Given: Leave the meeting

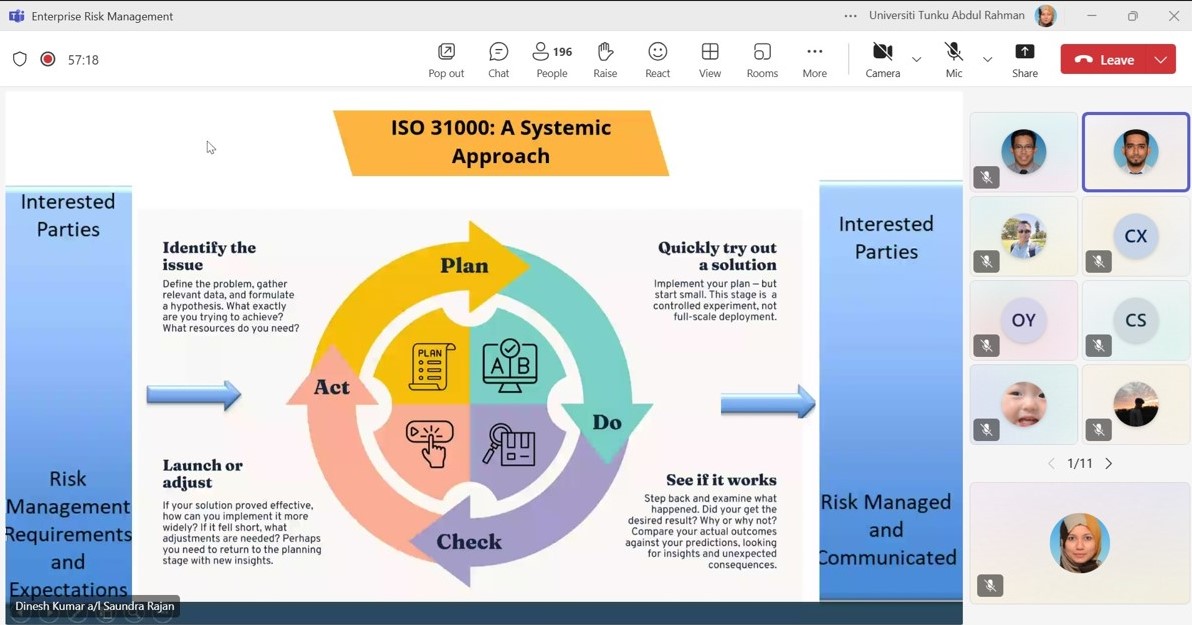Looking at the screenshot, I should click(x=1104, y=60).
